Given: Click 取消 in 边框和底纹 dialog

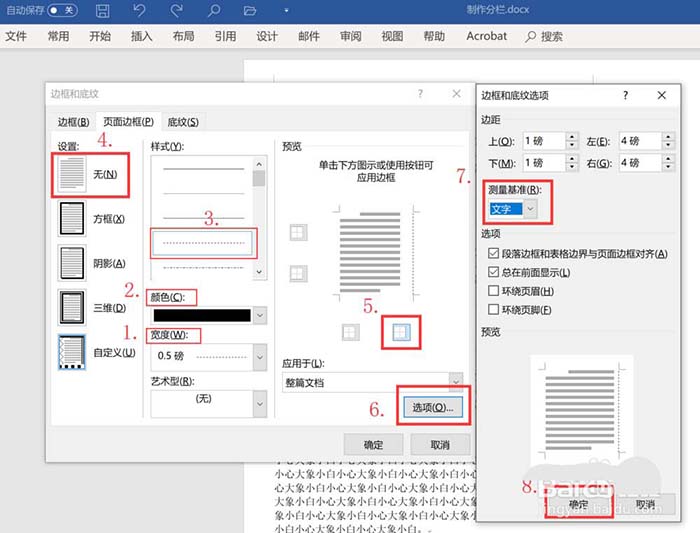Looking at the screenshot, I should click(x=440, y=445).
